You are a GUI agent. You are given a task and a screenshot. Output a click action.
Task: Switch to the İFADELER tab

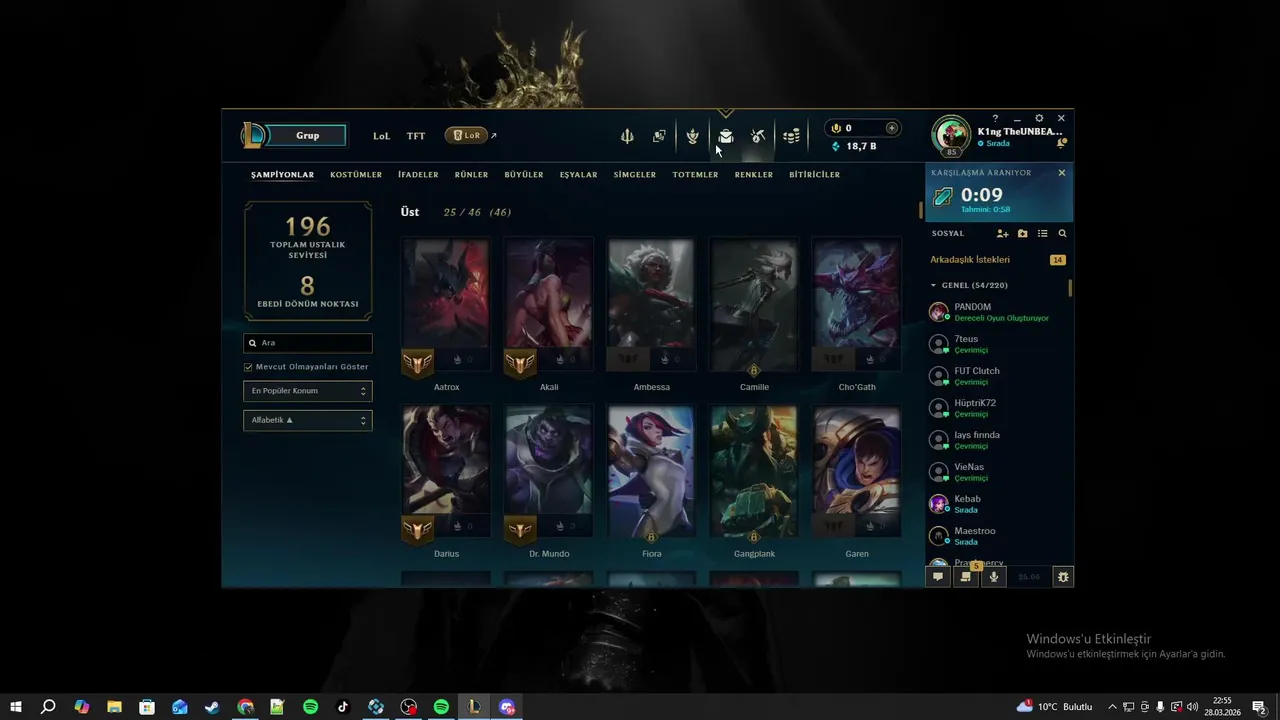418,175
